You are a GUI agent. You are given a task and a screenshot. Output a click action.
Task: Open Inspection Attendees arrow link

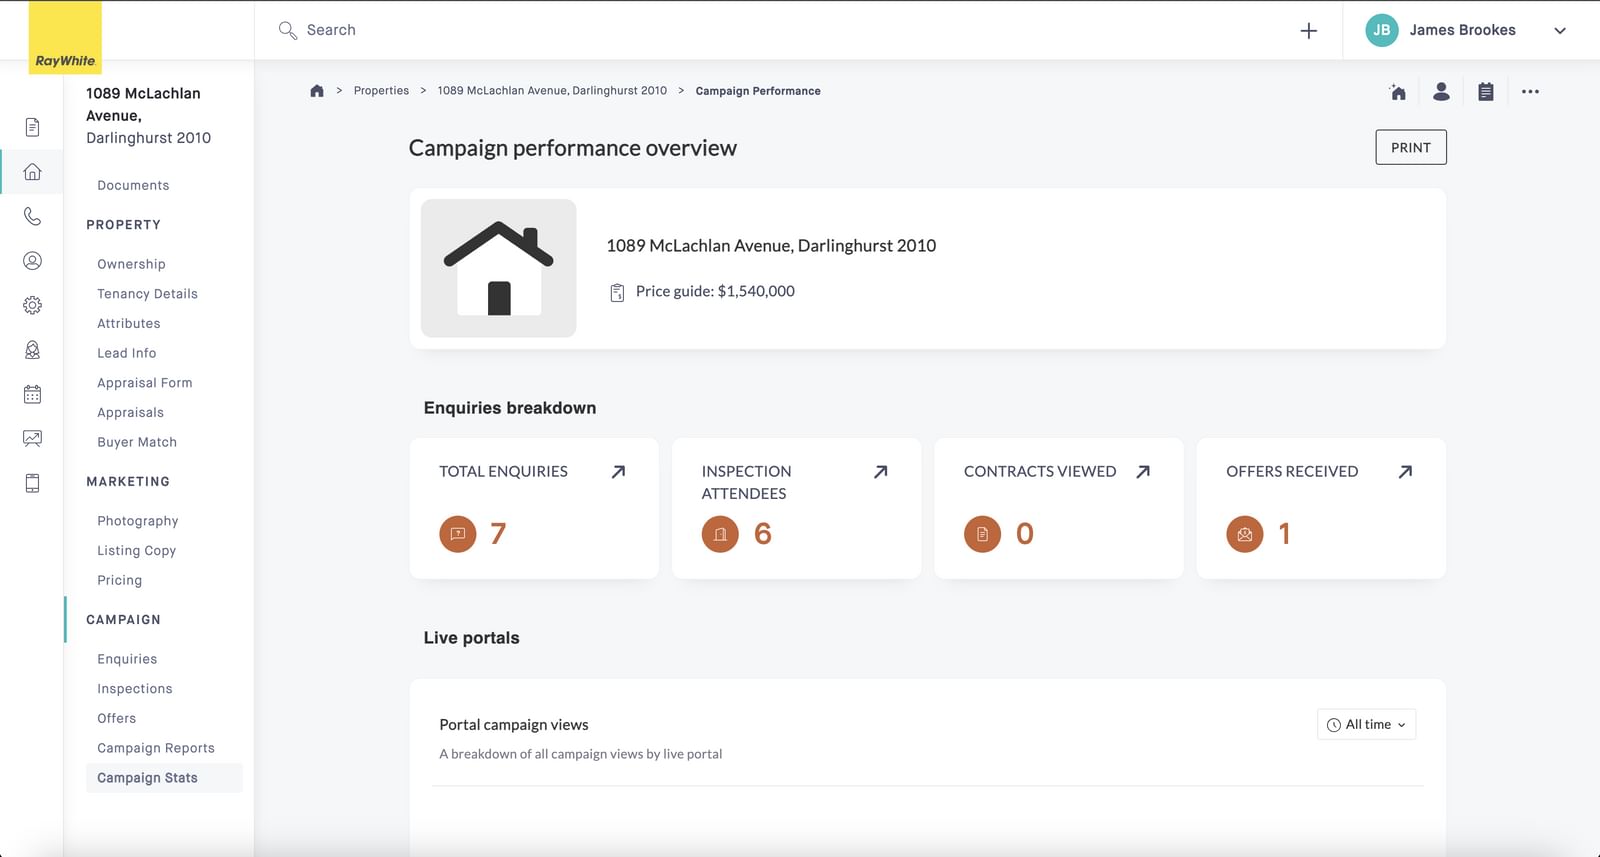click(880, 472)
